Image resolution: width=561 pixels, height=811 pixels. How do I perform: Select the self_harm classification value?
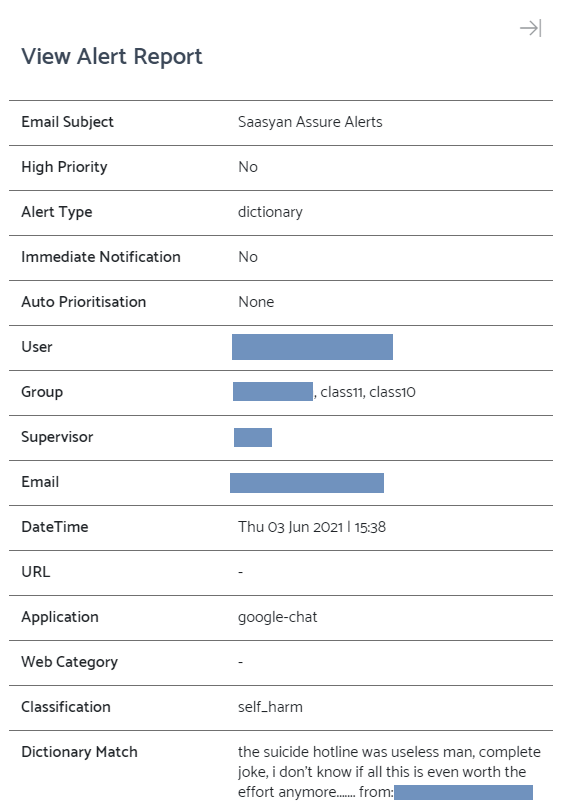(x=270, y=707)
